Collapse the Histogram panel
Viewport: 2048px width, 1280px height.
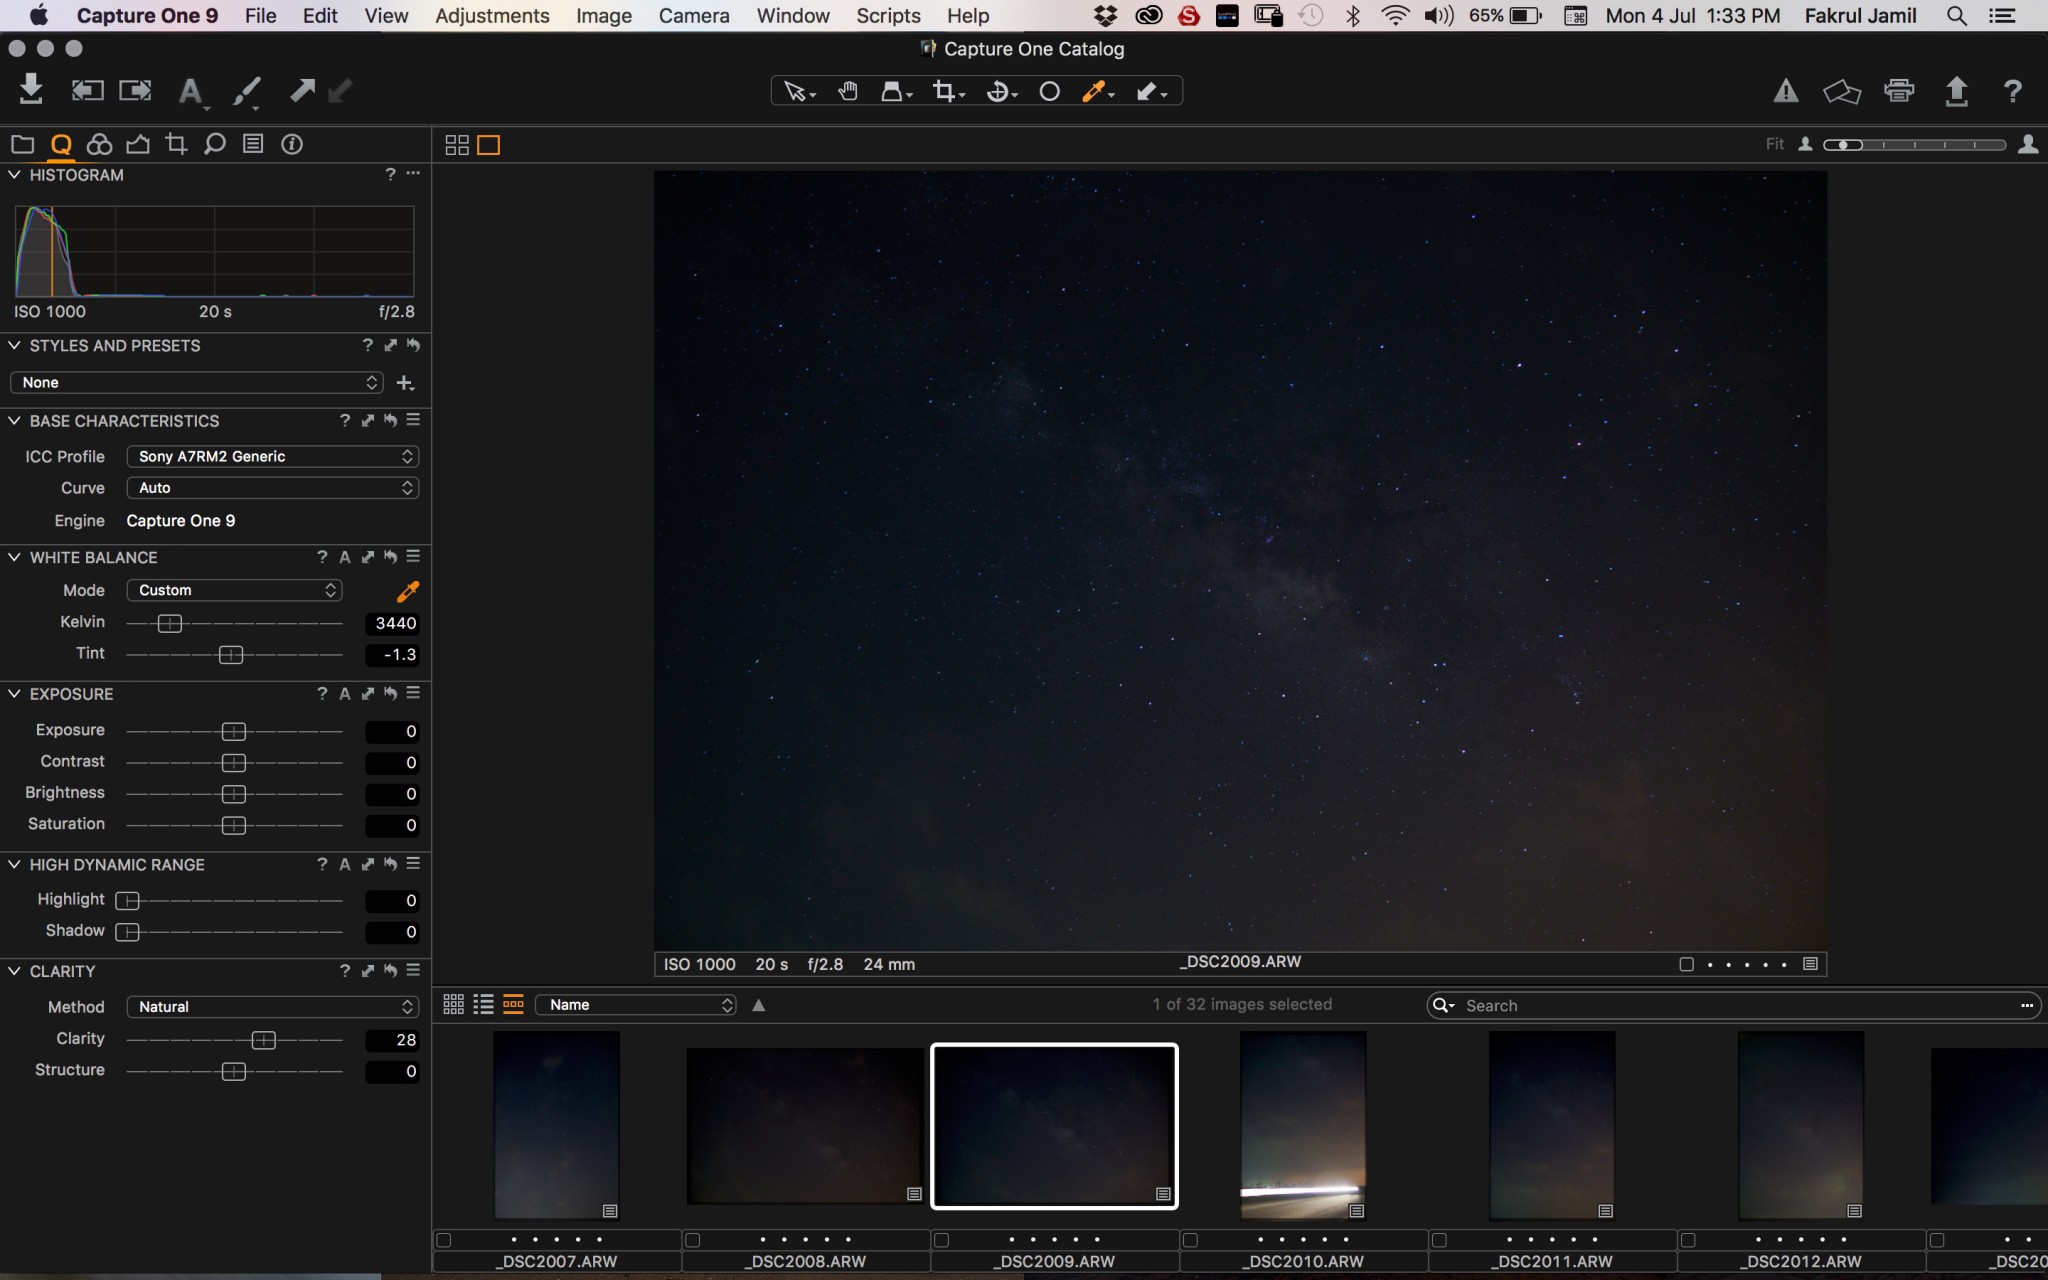(14, 175)
